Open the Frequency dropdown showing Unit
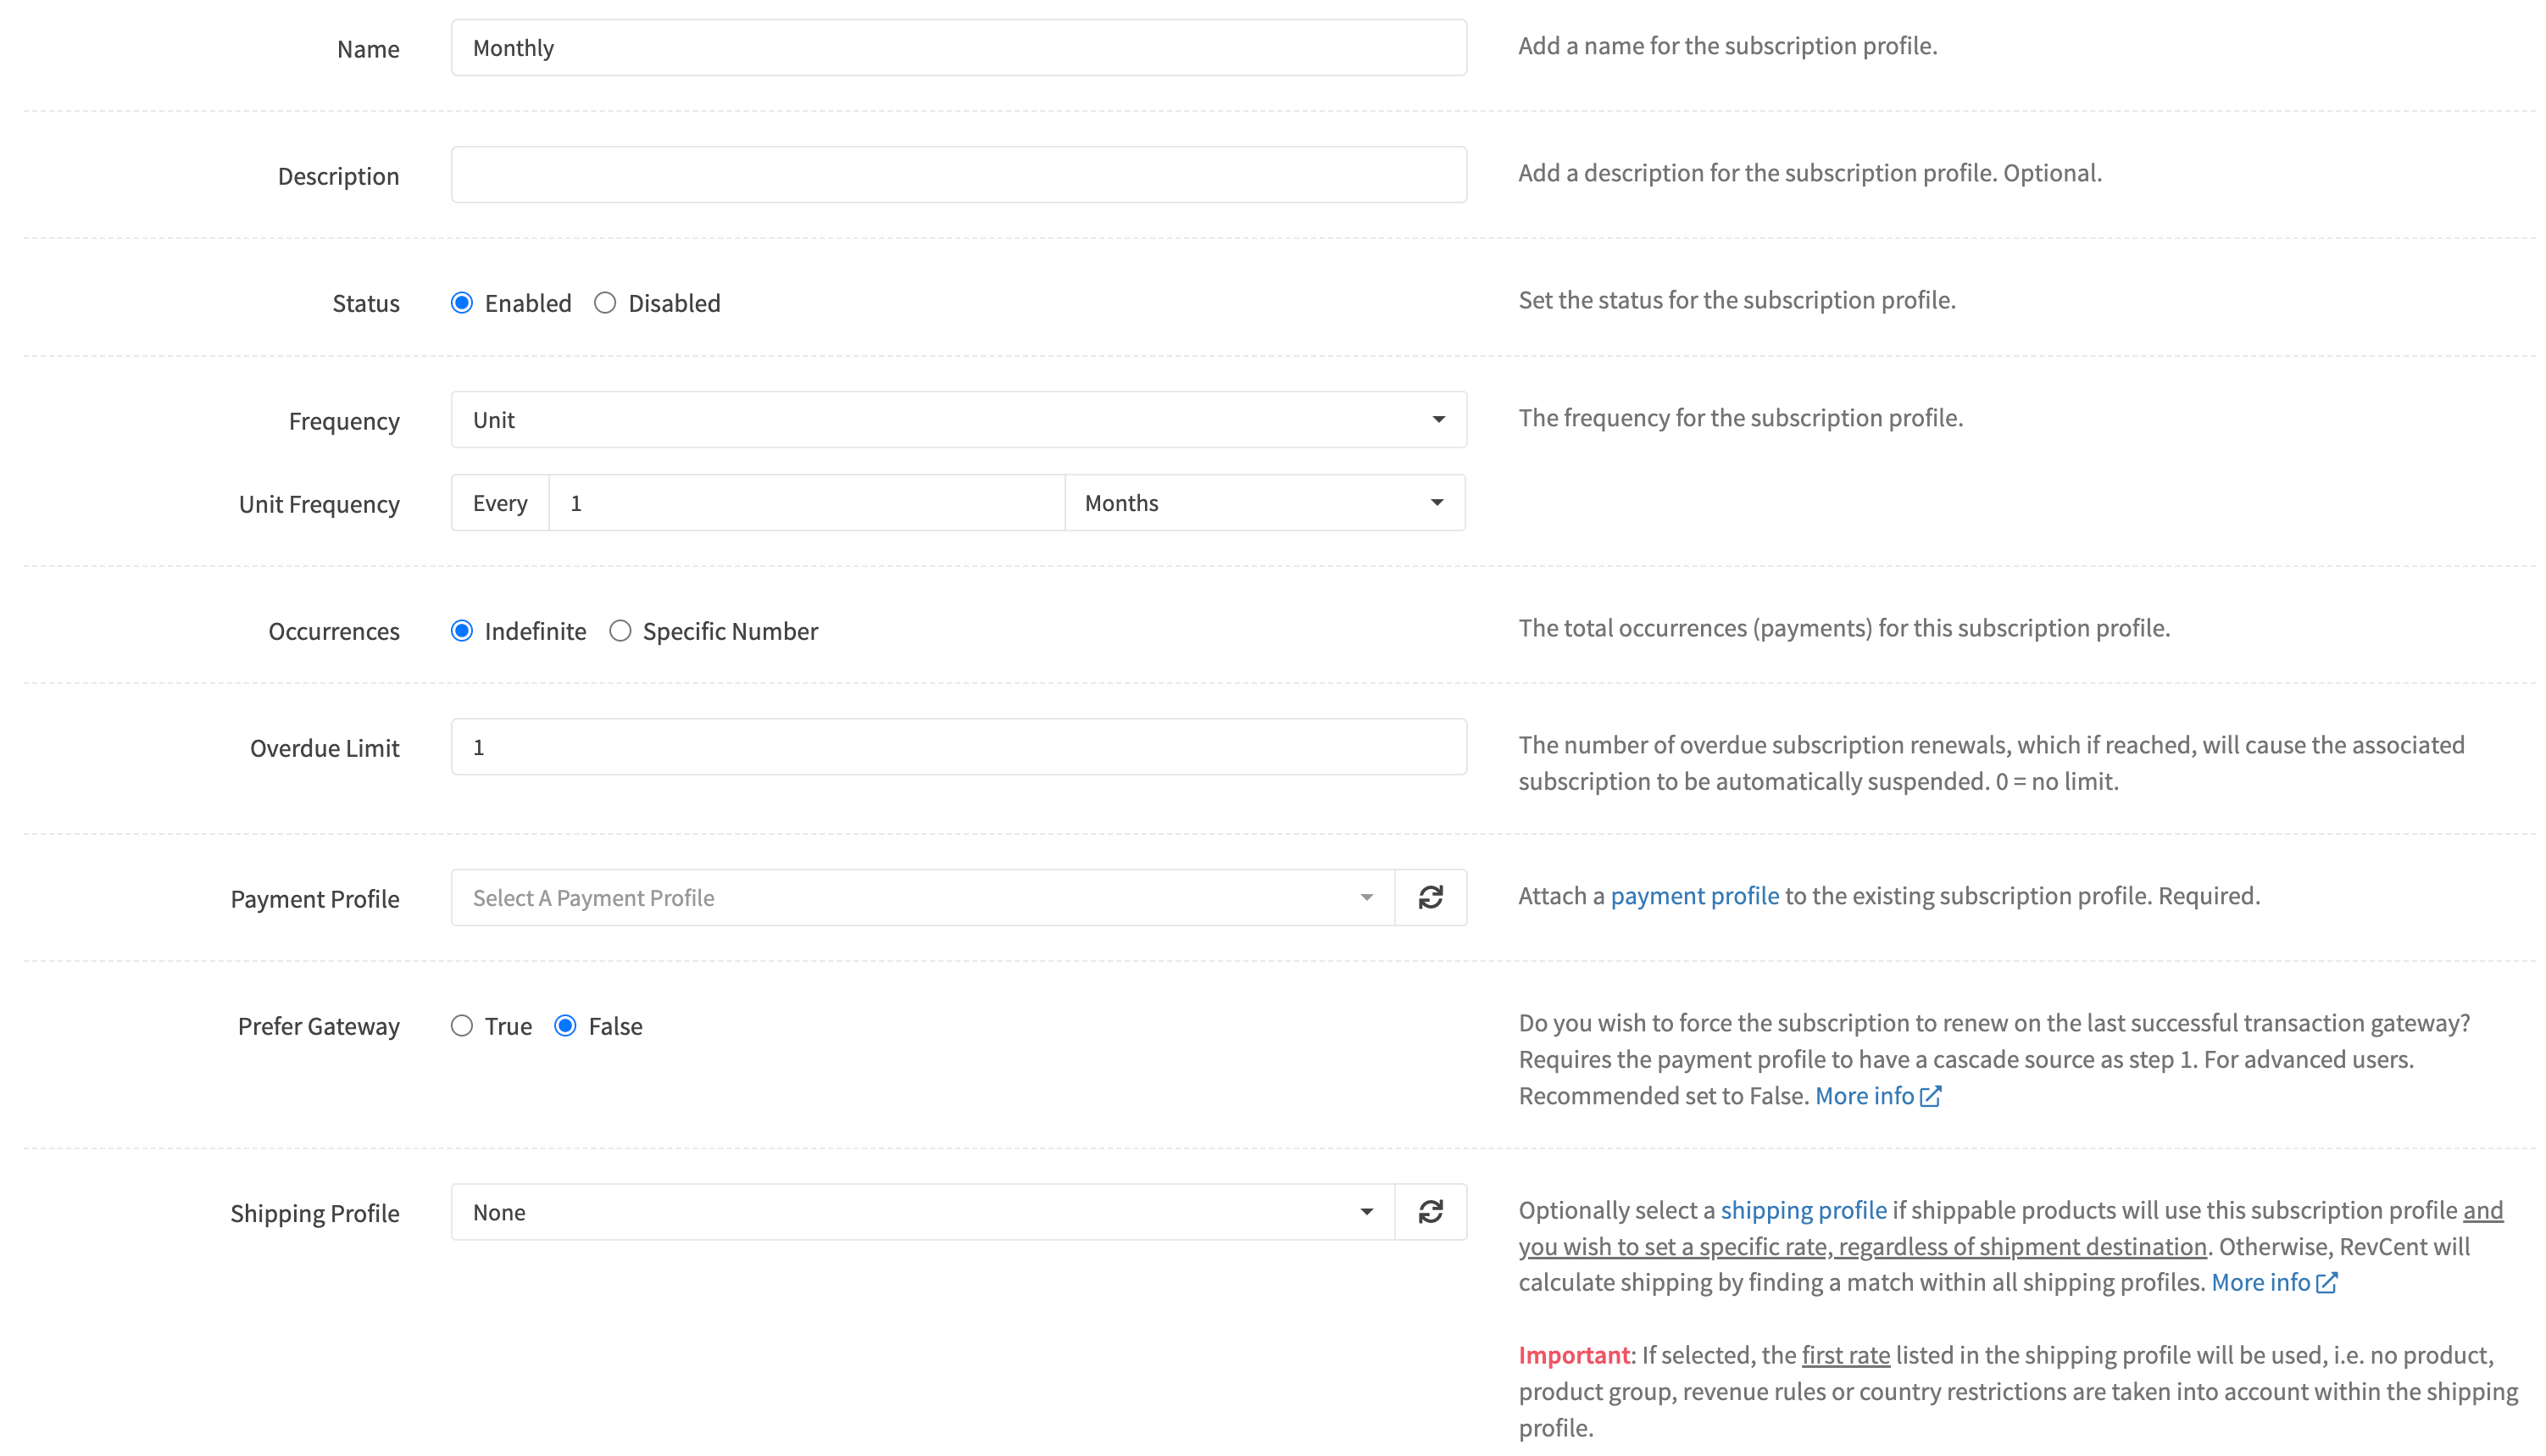 [x=959, y=420]
